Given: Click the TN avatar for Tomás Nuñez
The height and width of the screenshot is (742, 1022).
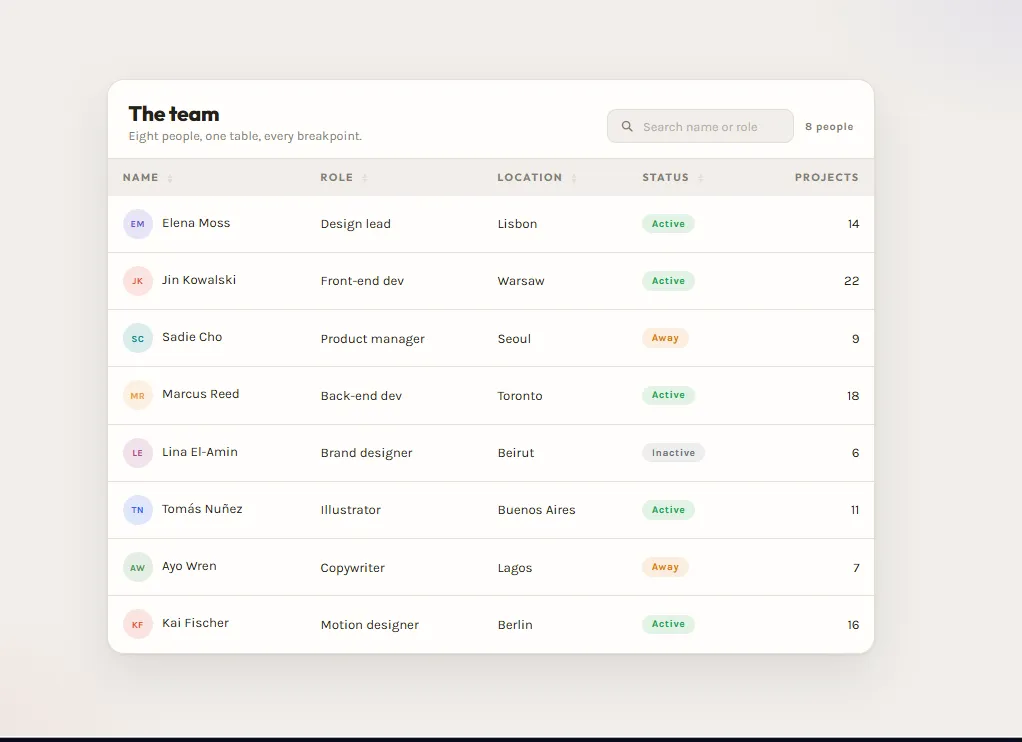Looking at the screenshot, I should click(138, 510).
